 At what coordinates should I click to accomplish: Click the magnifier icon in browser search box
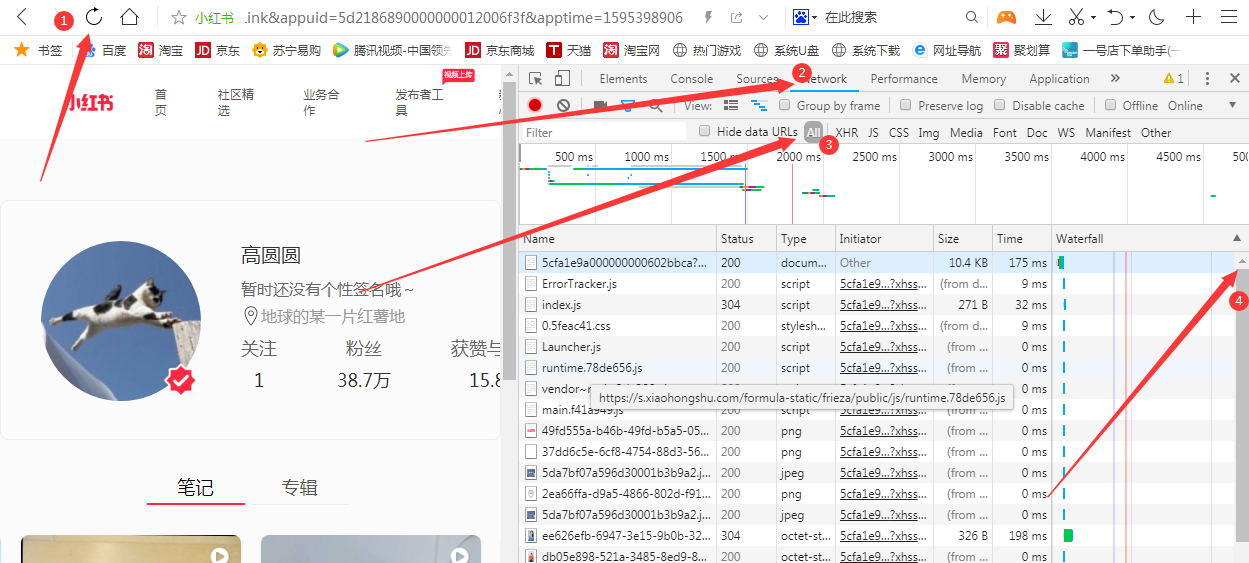coord(971,17)
